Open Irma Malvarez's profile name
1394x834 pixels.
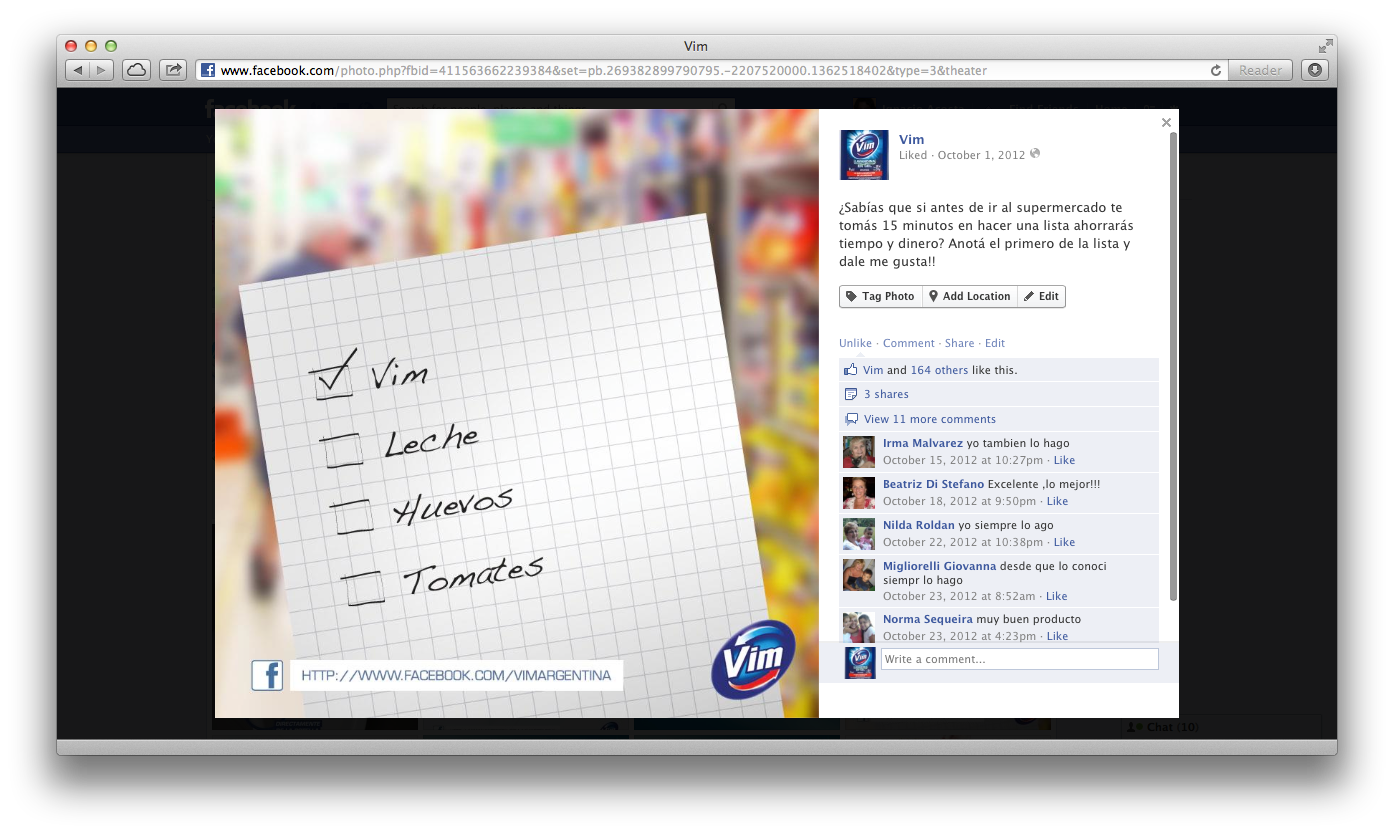click(923, 443)
